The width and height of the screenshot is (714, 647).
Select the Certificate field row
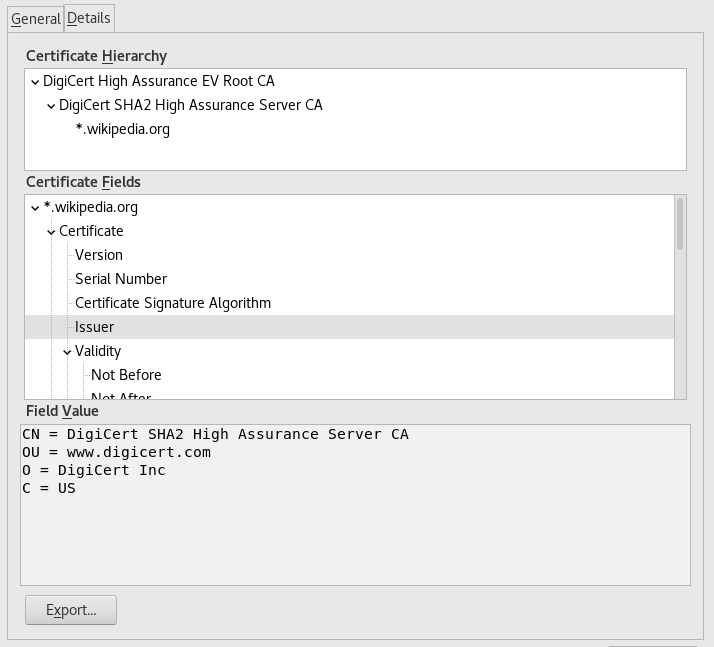click(91, 231)
